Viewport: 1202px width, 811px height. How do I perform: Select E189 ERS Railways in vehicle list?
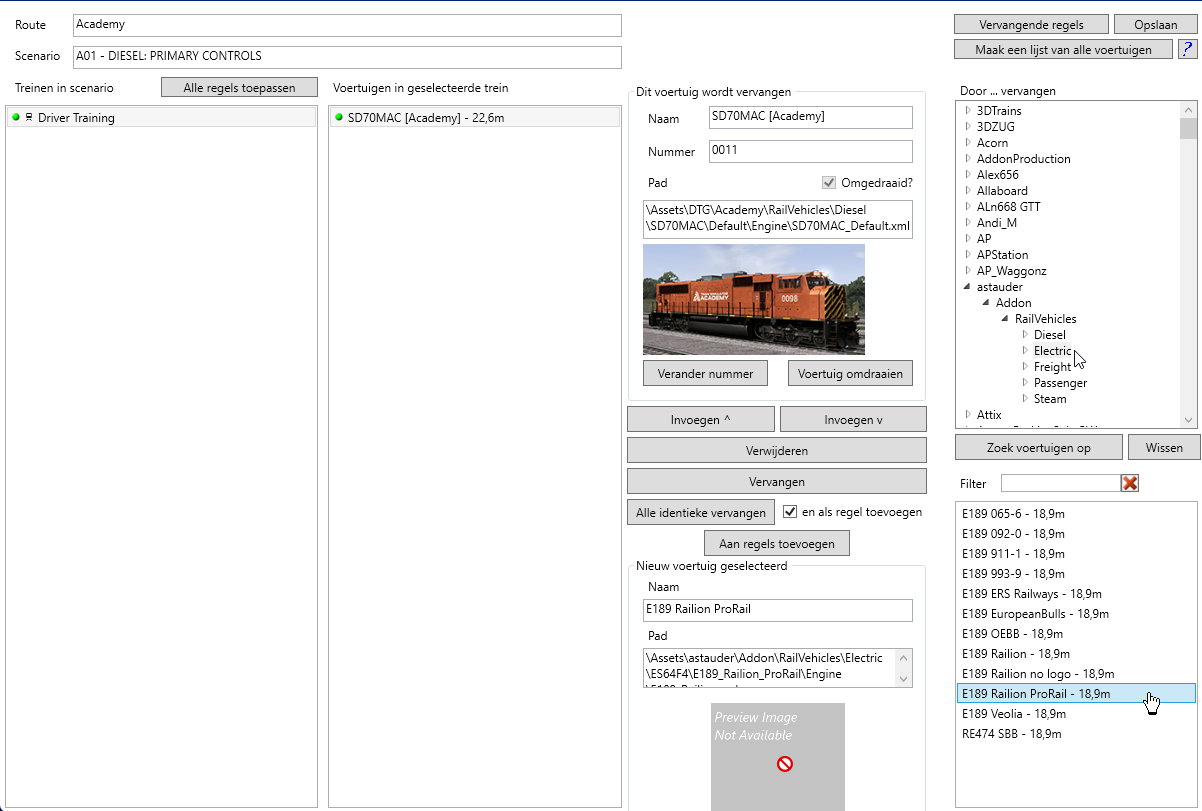point(1076,594)
